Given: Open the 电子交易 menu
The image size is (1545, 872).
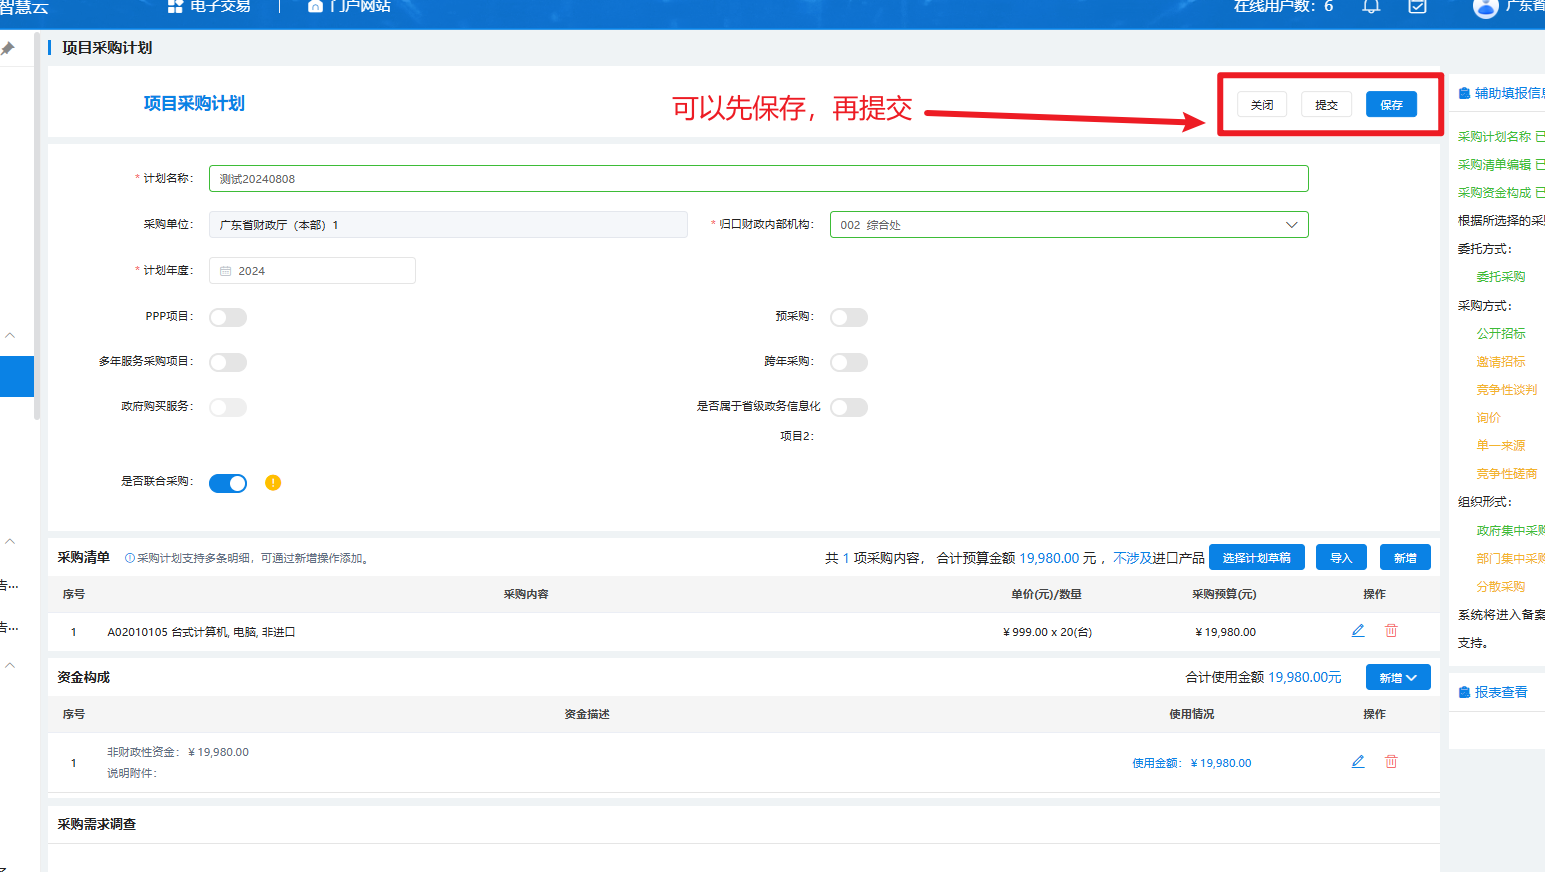Looking at the screenshot, I should point(209,6).
